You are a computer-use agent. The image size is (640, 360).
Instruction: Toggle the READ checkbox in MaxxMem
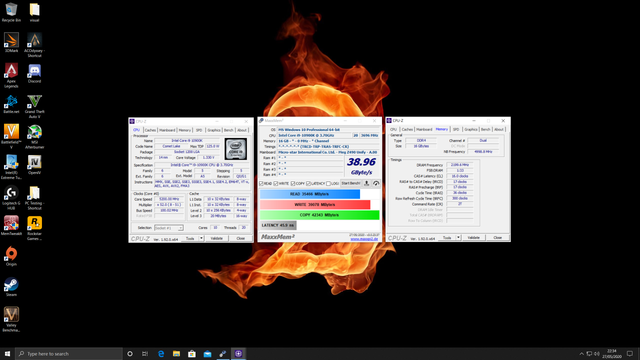[x=262, y=184]
